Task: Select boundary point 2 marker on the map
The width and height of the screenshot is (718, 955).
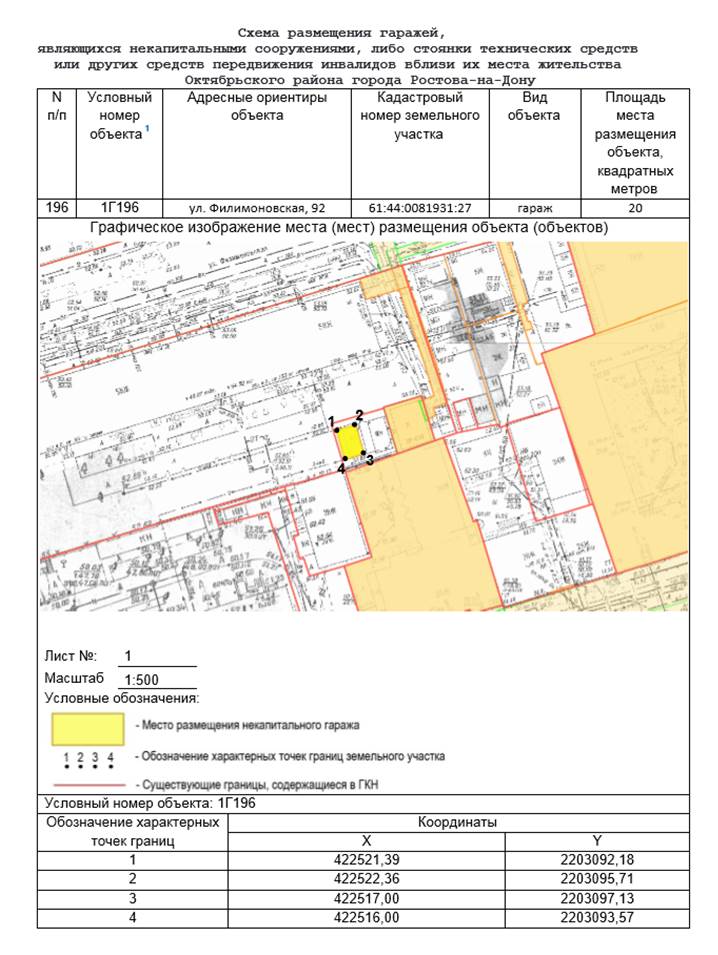Action: click(x=354, y=425)
